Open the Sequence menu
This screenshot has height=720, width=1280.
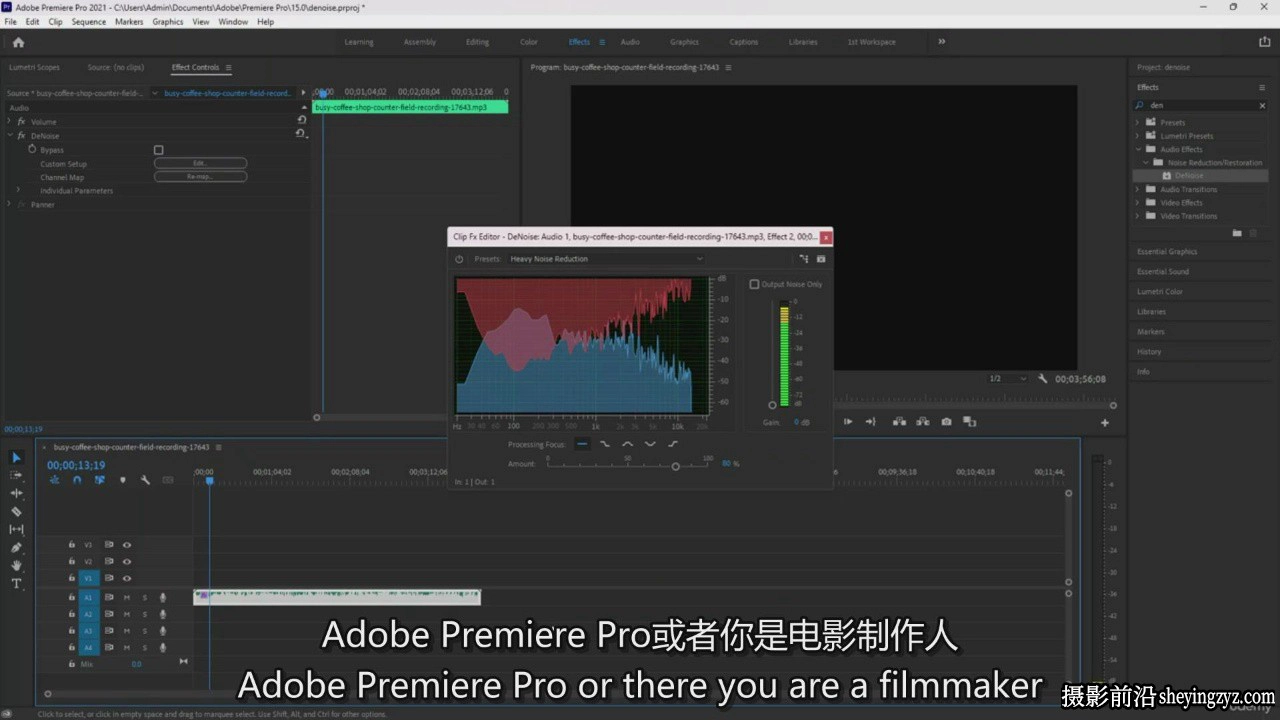click(x=88, y=21)
